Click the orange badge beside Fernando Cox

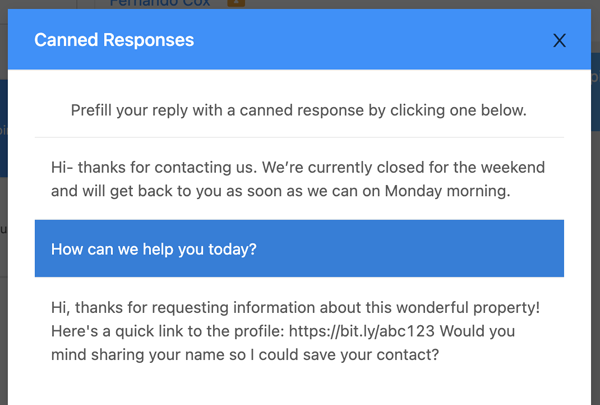pyautogui.click(x=236, y=3)
